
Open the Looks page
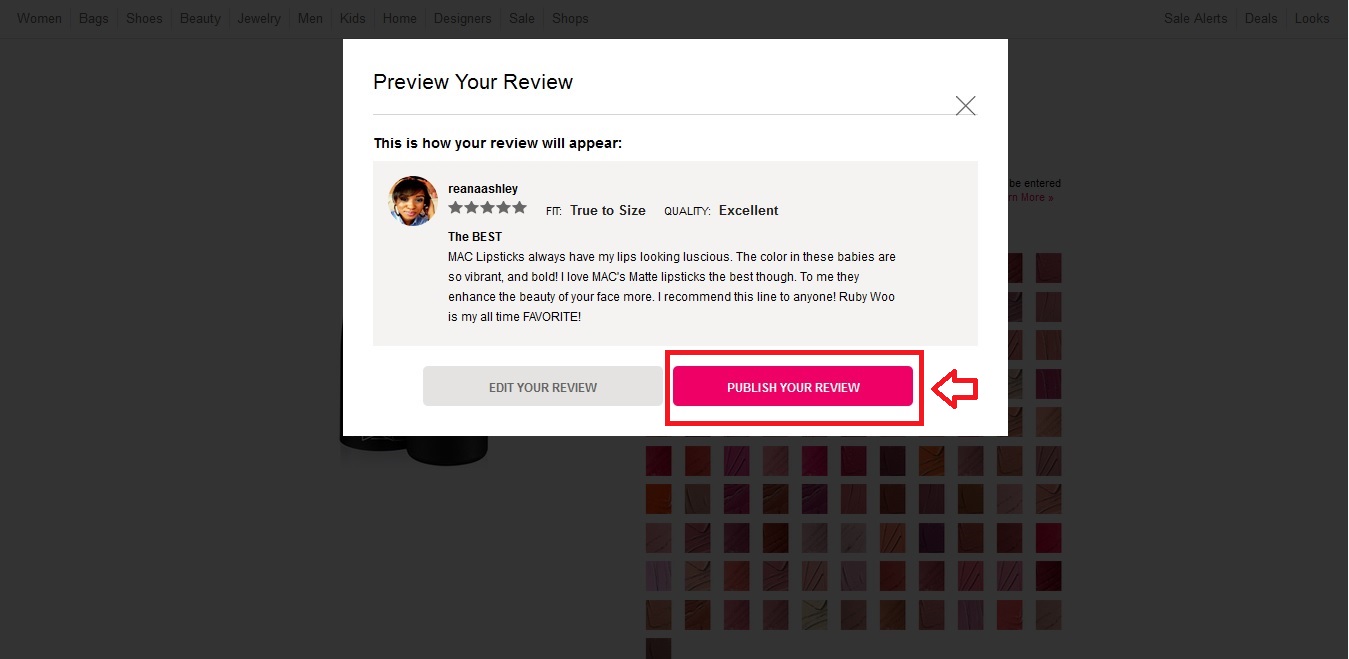click(x=1312, y=18)
